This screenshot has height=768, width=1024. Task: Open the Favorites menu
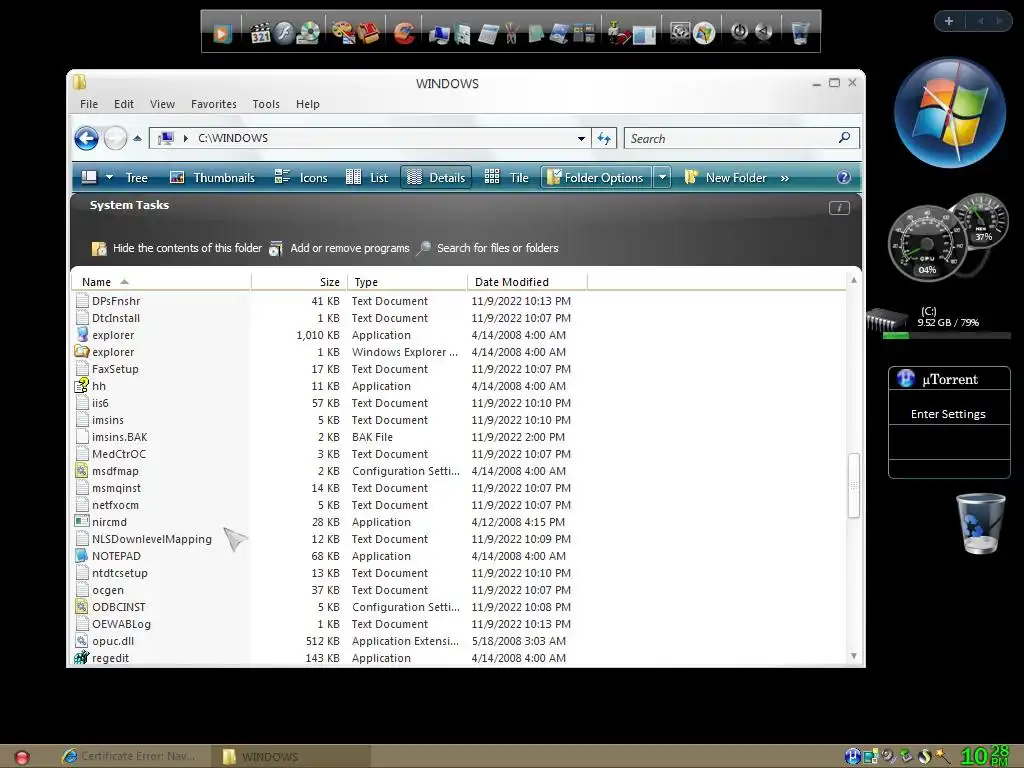[214, 104]
